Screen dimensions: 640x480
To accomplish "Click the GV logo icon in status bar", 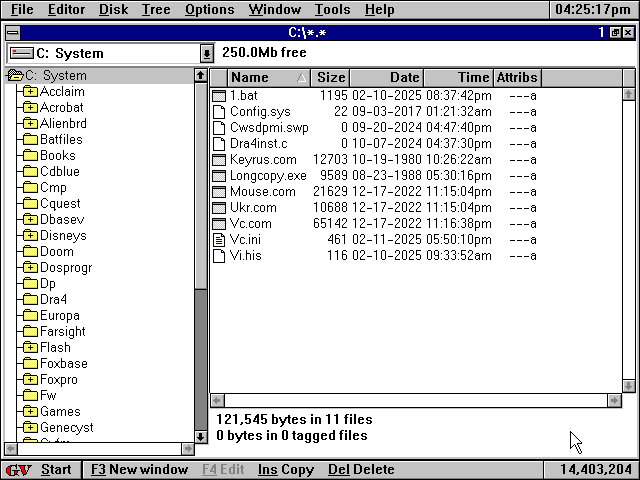I will pos(18,470).
